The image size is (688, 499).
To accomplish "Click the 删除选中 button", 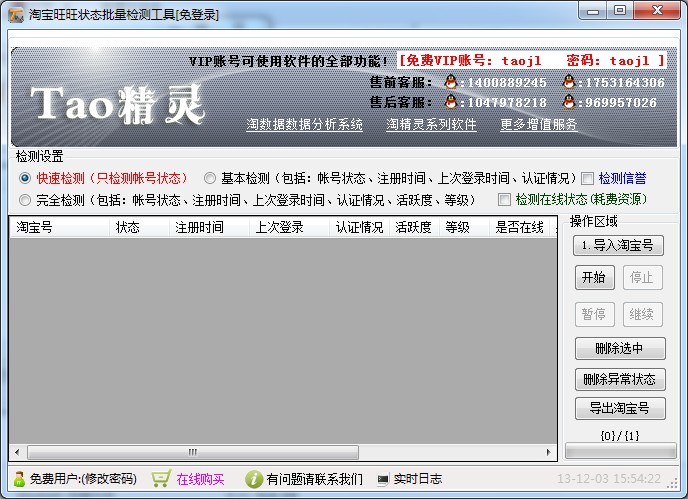I will pos(620,348).
